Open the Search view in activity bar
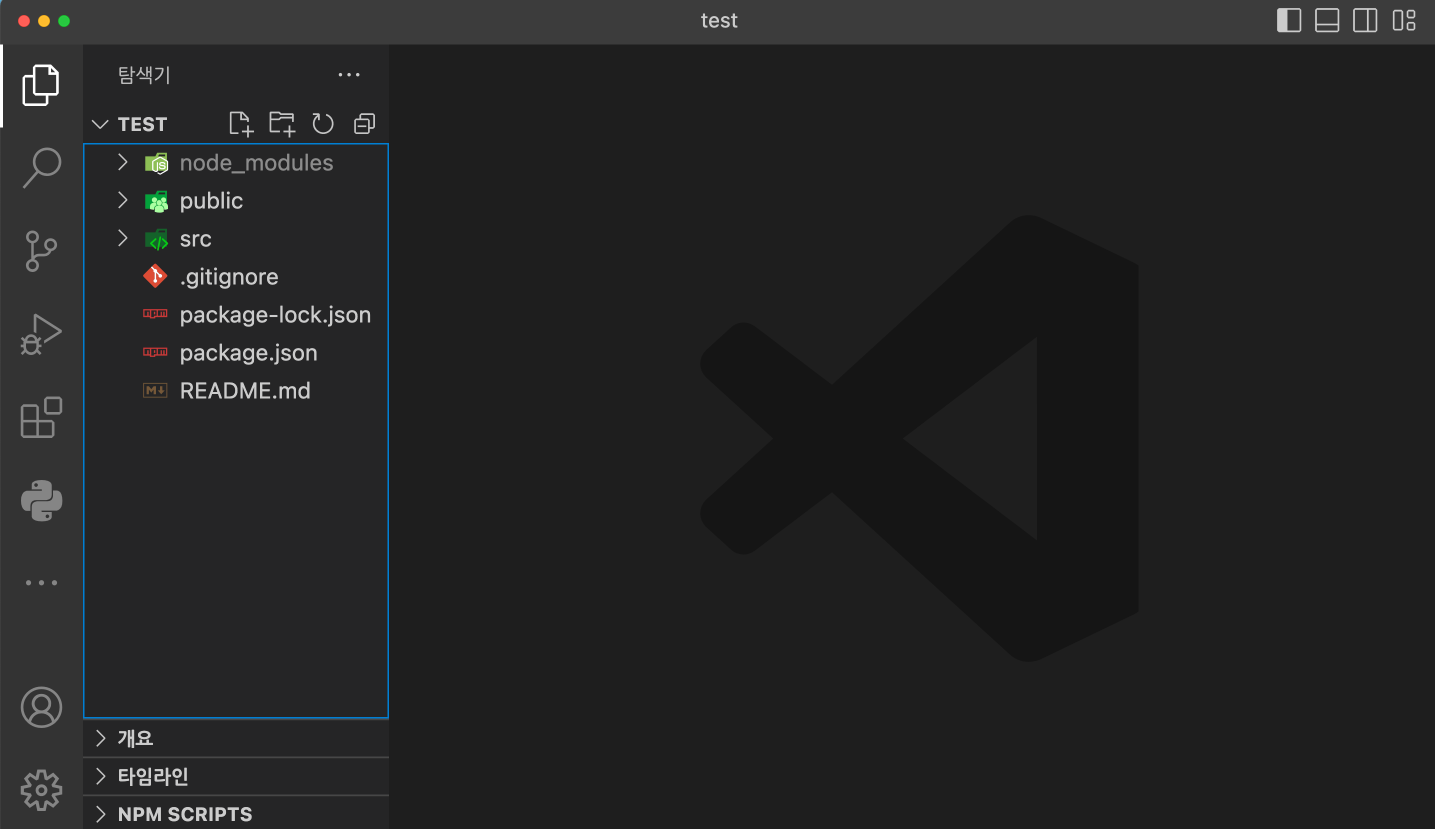Image resolution: width=1435 pixels, height=829 pixels. [x=41, y=168]
